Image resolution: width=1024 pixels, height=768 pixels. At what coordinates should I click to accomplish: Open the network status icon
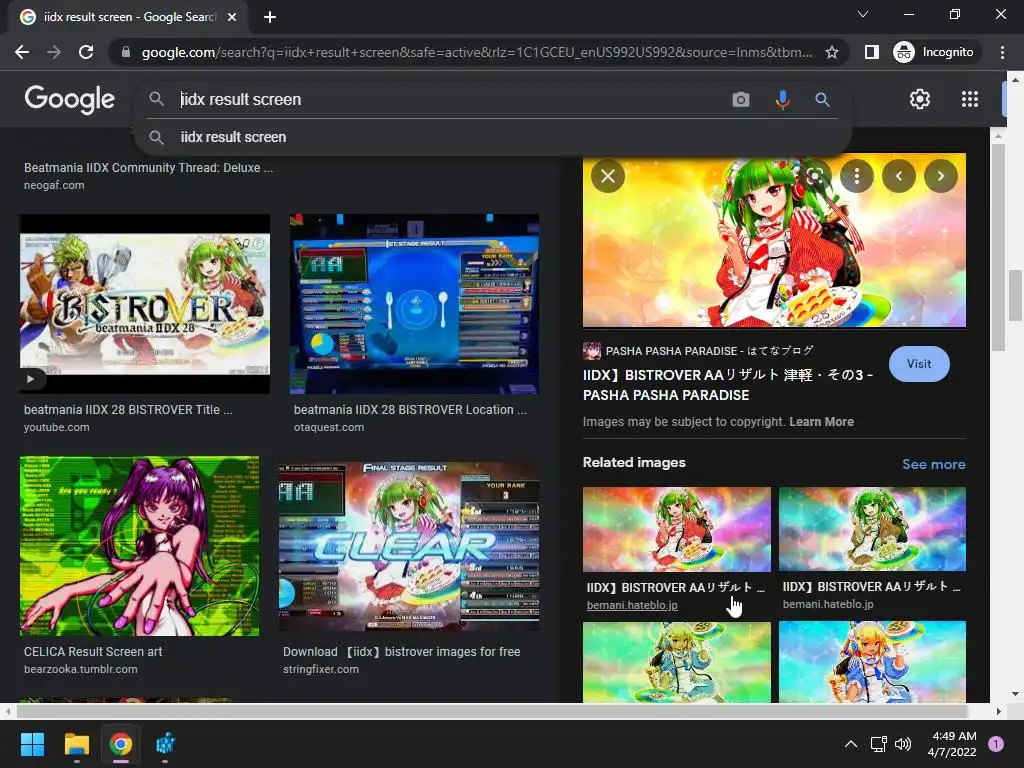878,744
